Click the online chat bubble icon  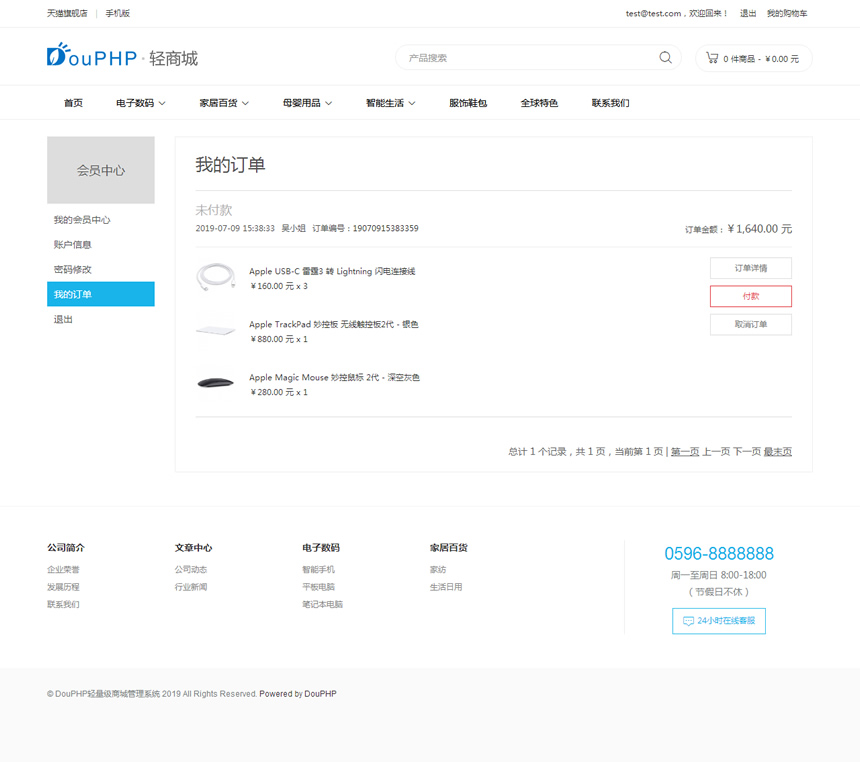pyautogui.click(x=688, y=621)
